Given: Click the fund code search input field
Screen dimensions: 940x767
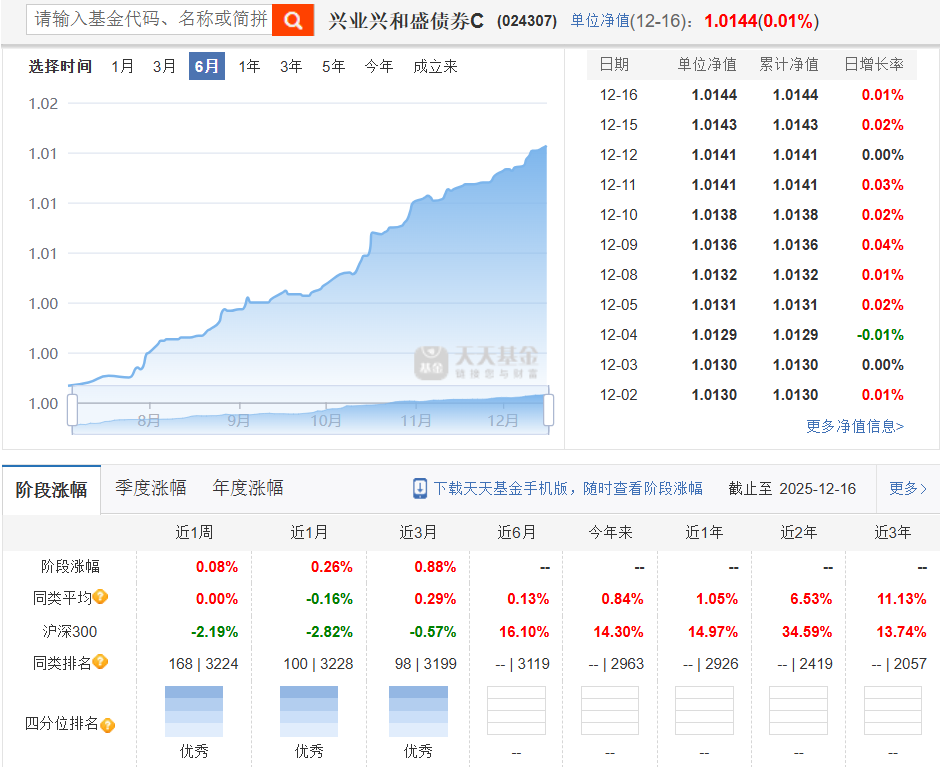Looking at the screenshot, I should point(149,19).
